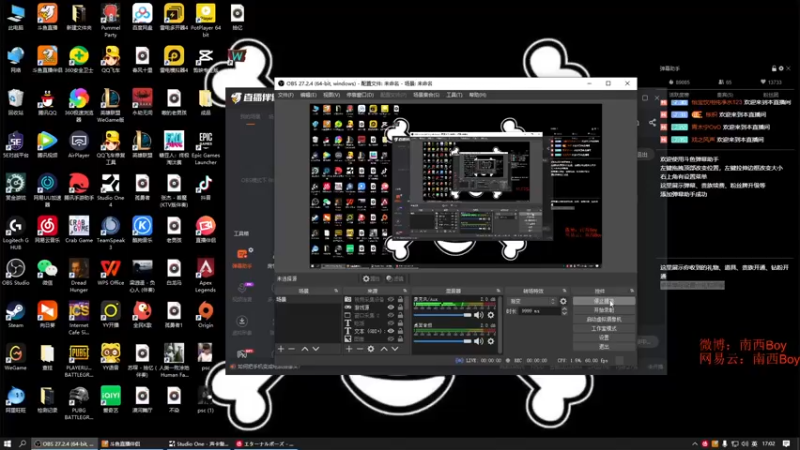
Task: Open the 编辑(E) menu in OBS
Action: tap(308, 95)
